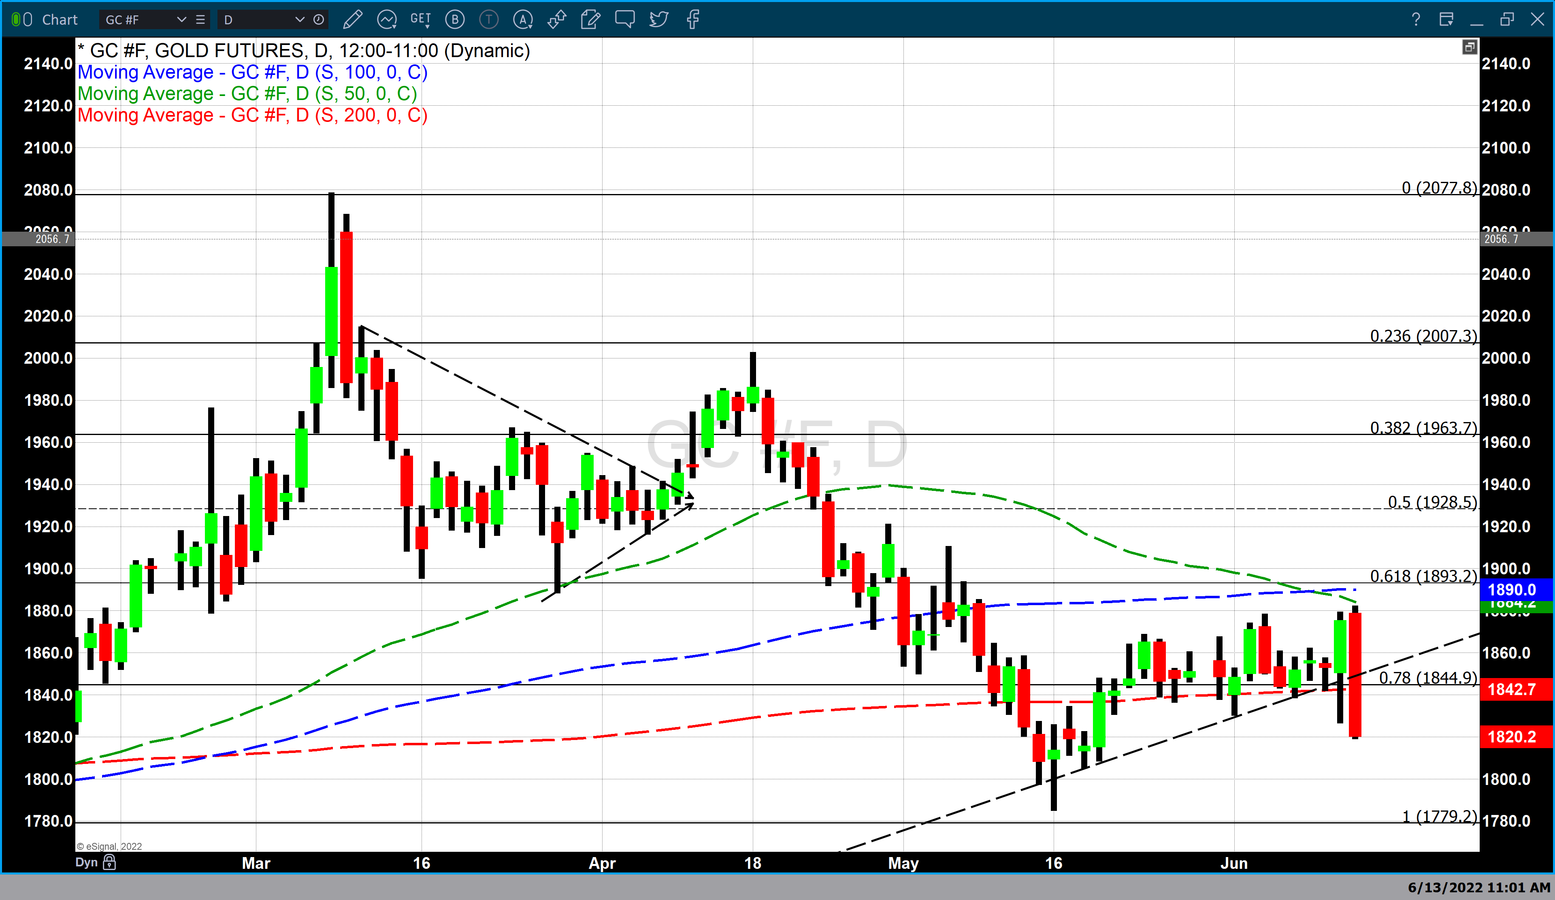The image size is (1555, 900).
Task: Open the chart type studies icon
Action: (387, 19)
